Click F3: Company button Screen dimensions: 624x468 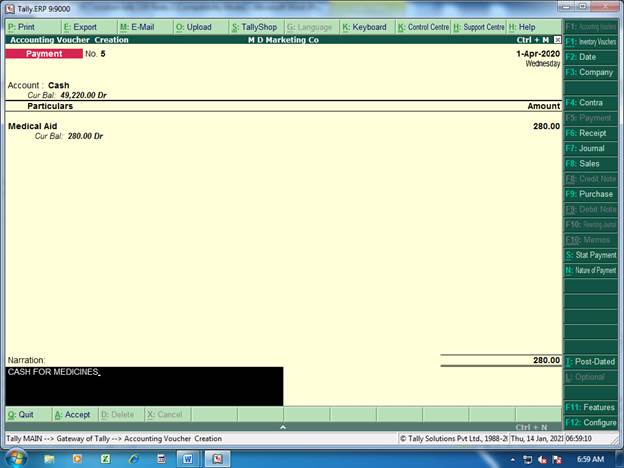tap(591, 72)
